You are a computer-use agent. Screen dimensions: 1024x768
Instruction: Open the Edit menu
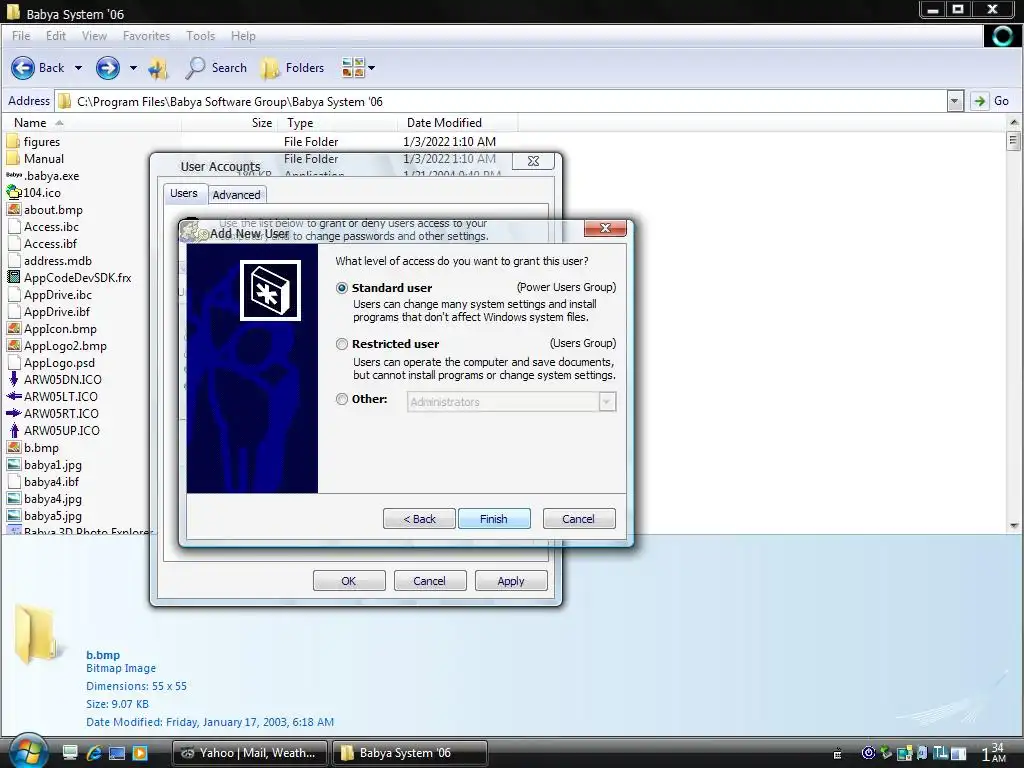[x=56, y=36]
